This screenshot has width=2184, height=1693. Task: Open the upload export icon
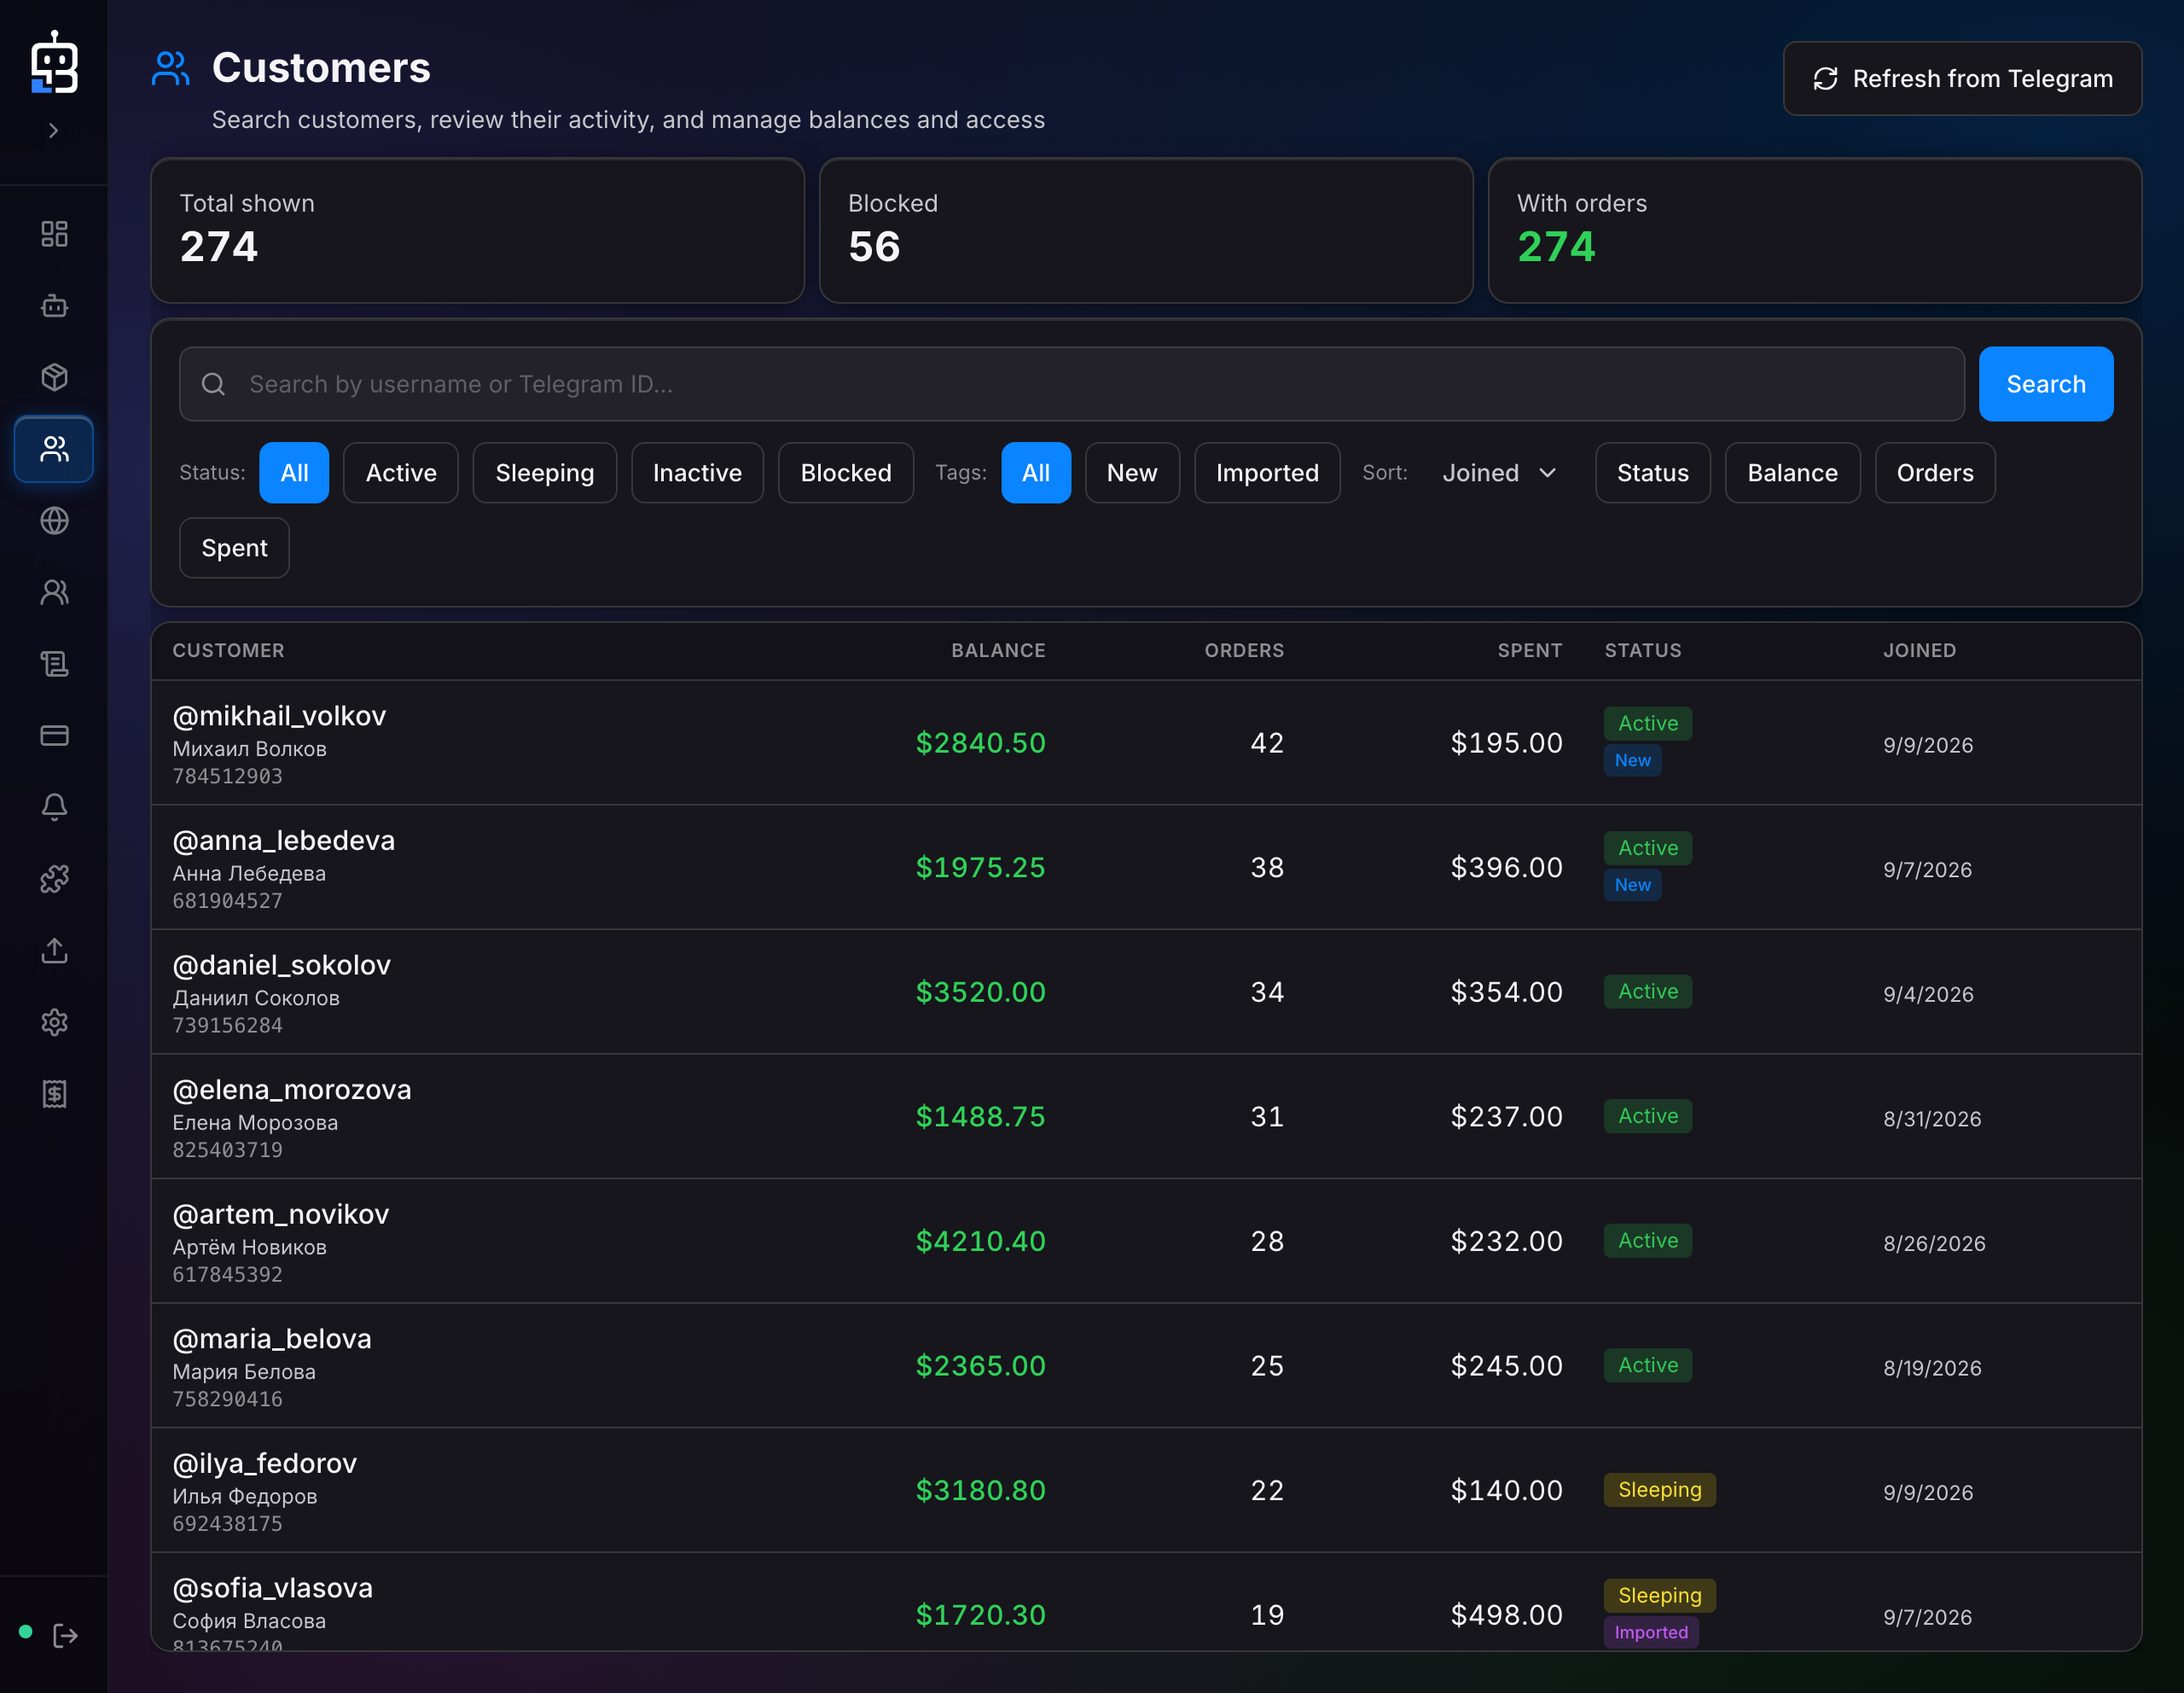point(54,951)
